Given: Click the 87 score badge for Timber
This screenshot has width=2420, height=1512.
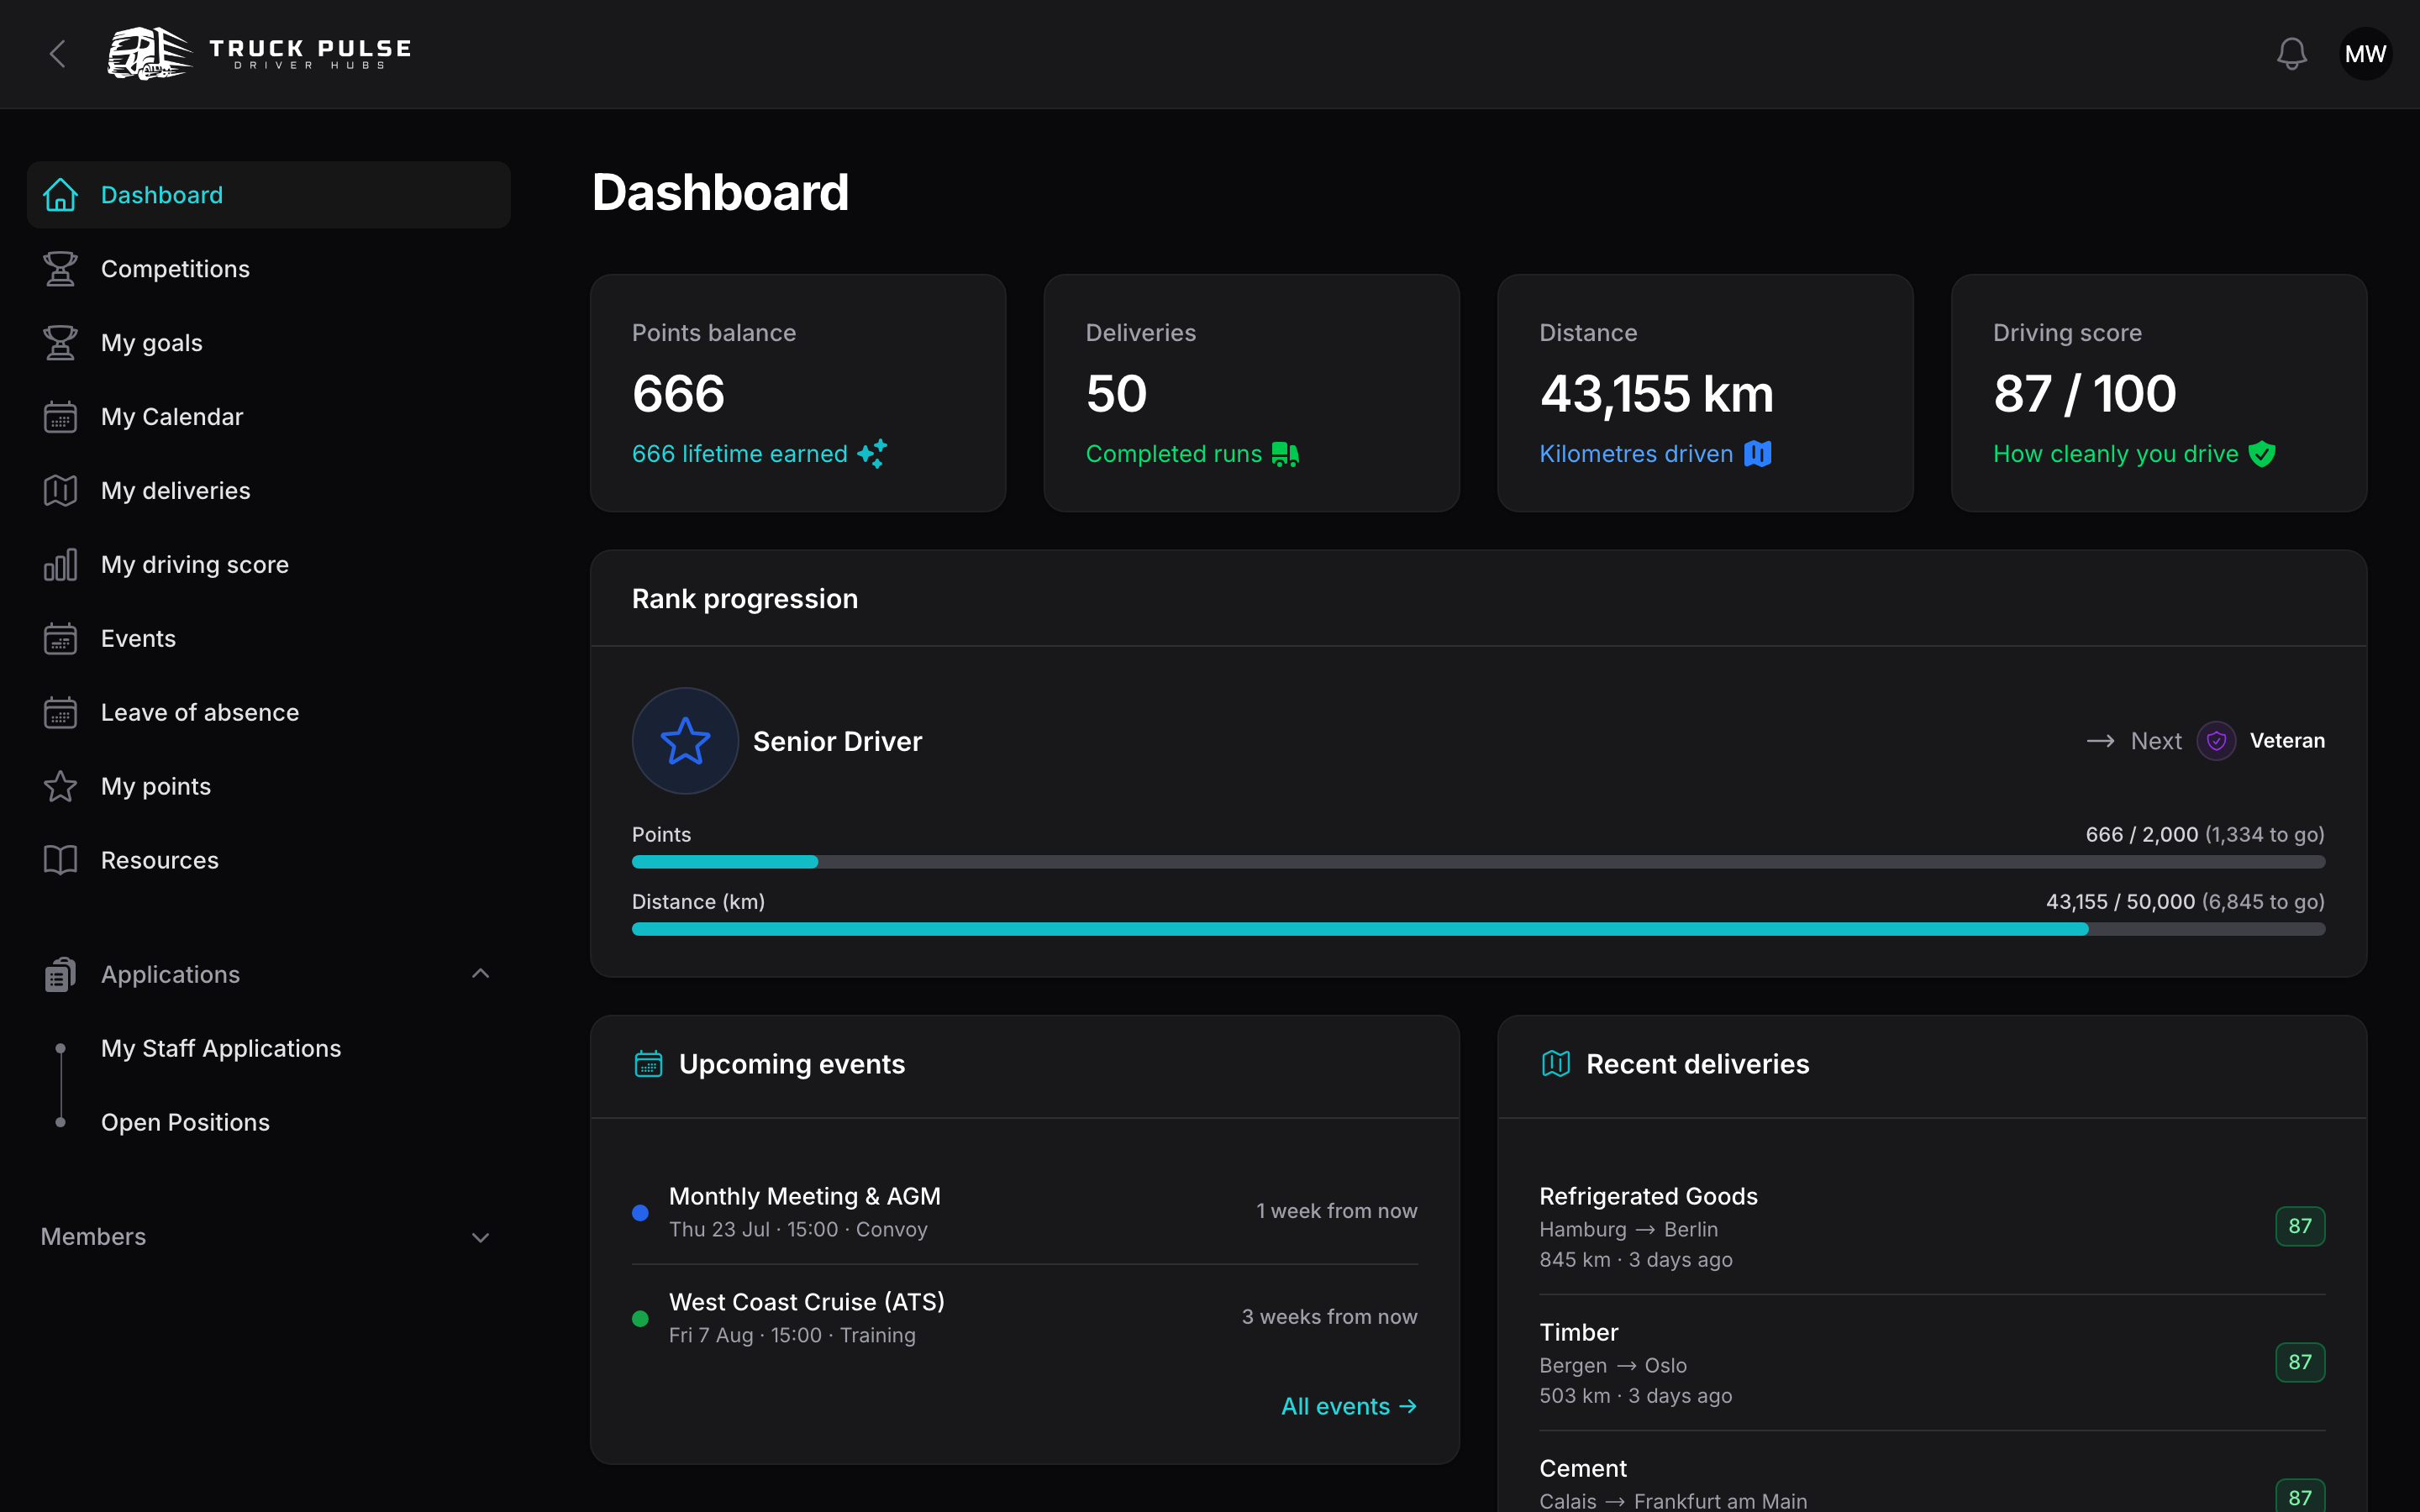Looking at the screenshot, I should pos(2300,1363).
